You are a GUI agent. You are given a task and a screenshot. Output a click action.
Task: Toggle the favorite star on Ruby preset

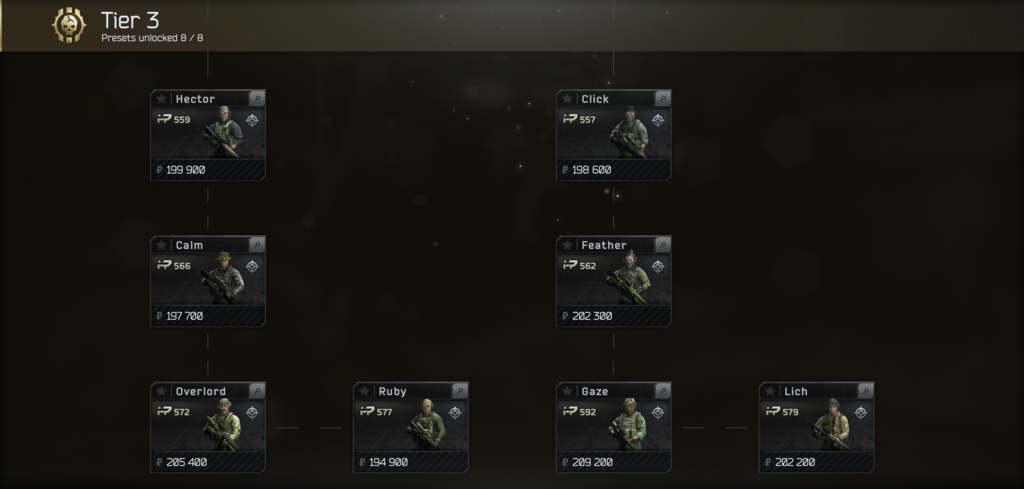(x=364, y=391)
